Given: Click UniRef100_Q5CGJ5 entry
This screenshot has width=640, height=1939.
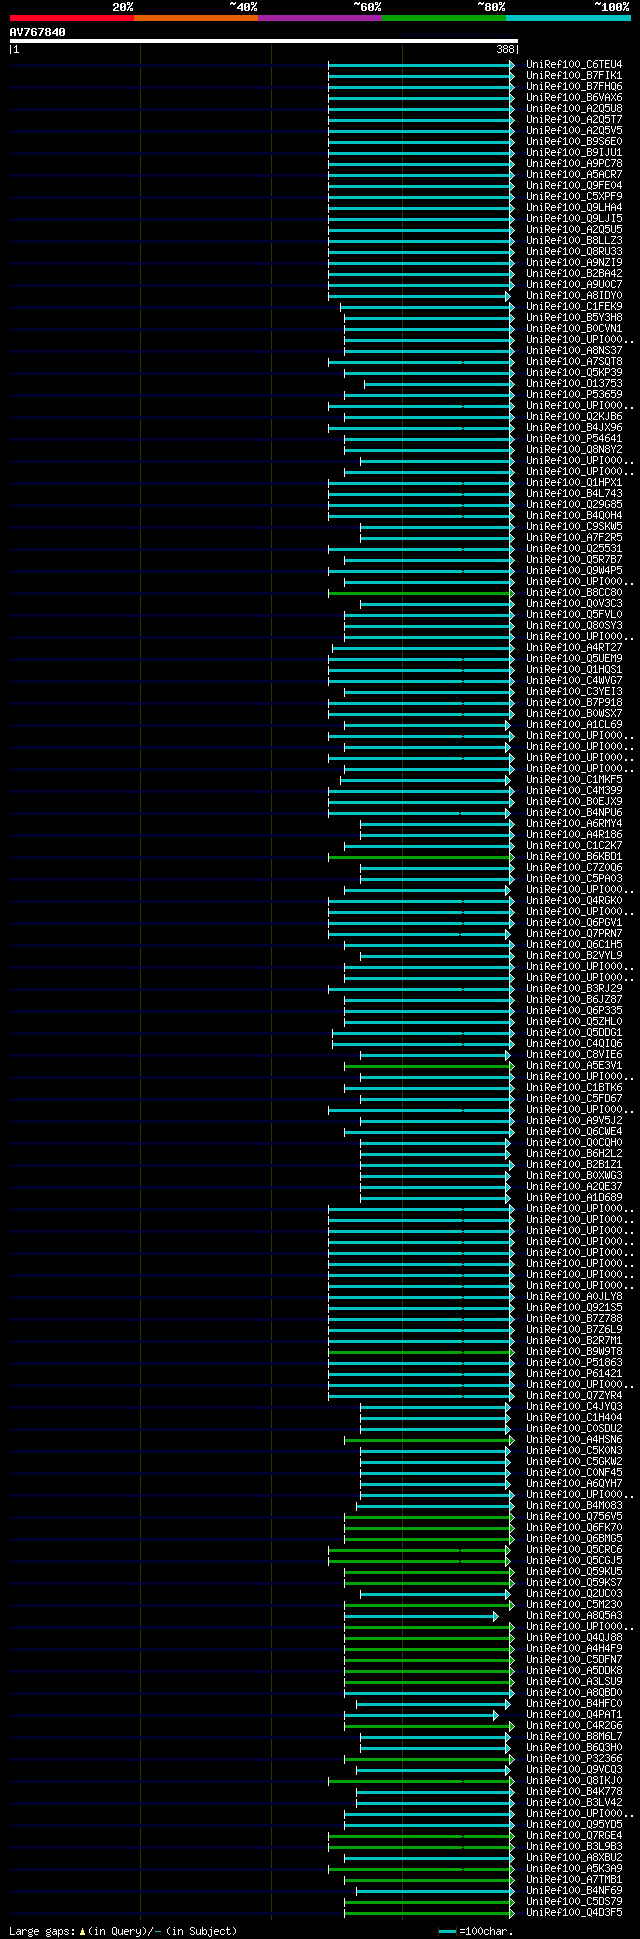Looking at the screenshot, I should click(574, 1561).
